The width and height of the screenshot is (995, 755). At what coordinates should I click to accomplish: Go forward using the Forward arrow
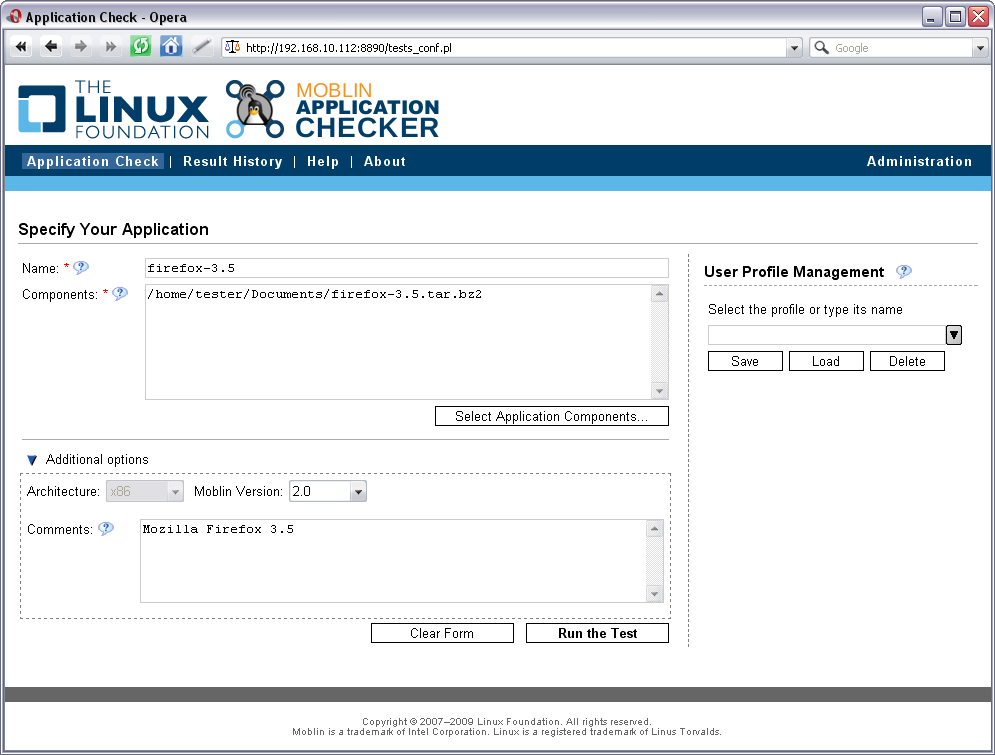coord(81,46)
